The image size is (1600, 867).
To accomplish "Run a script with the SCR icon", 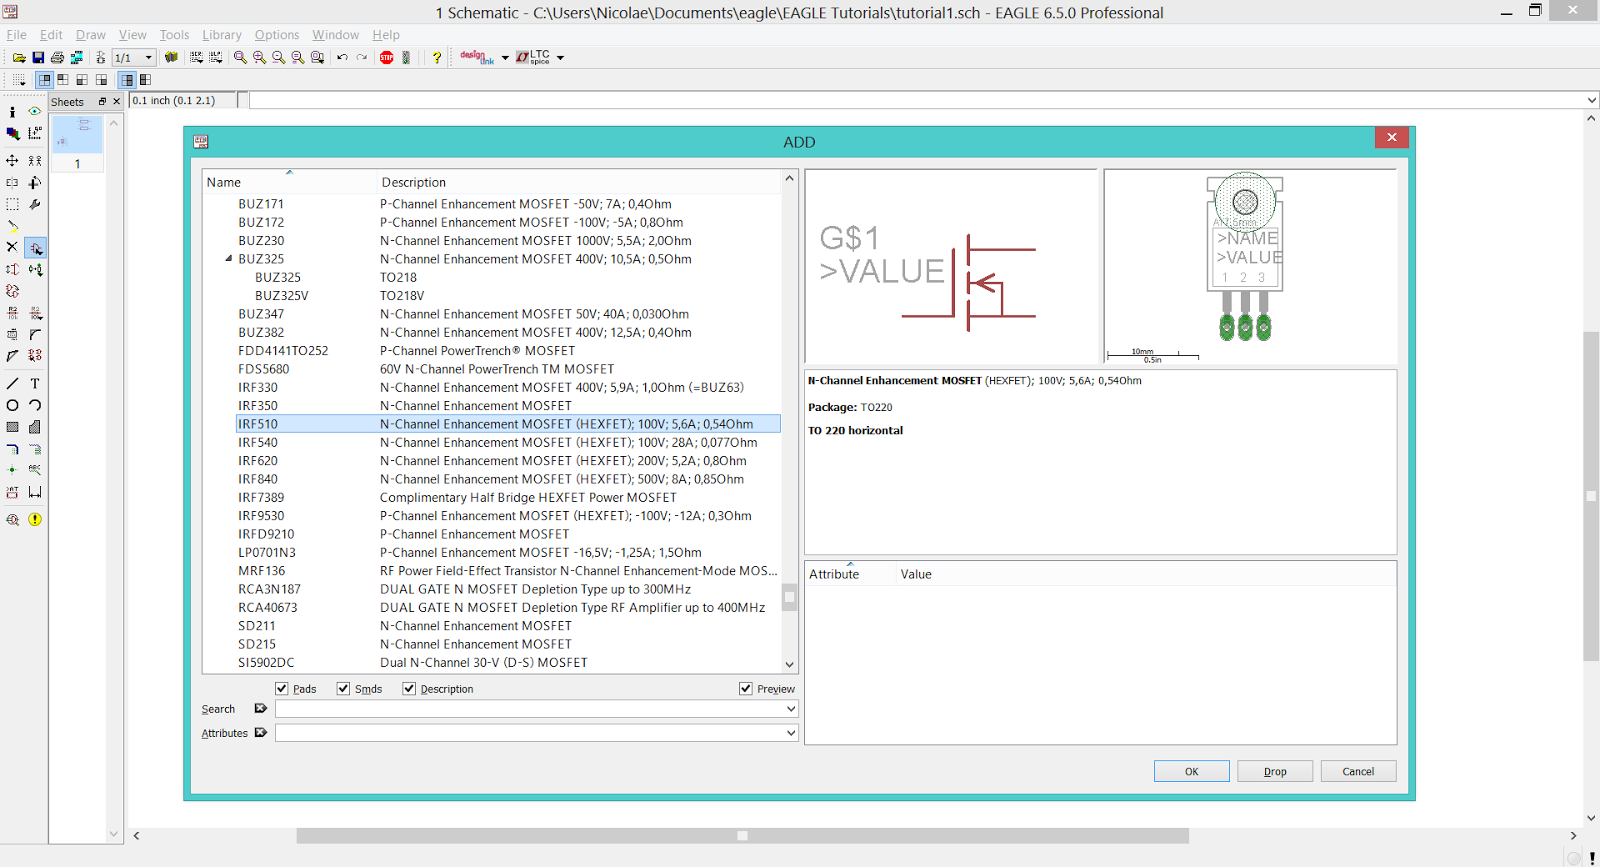I will 196,58.
